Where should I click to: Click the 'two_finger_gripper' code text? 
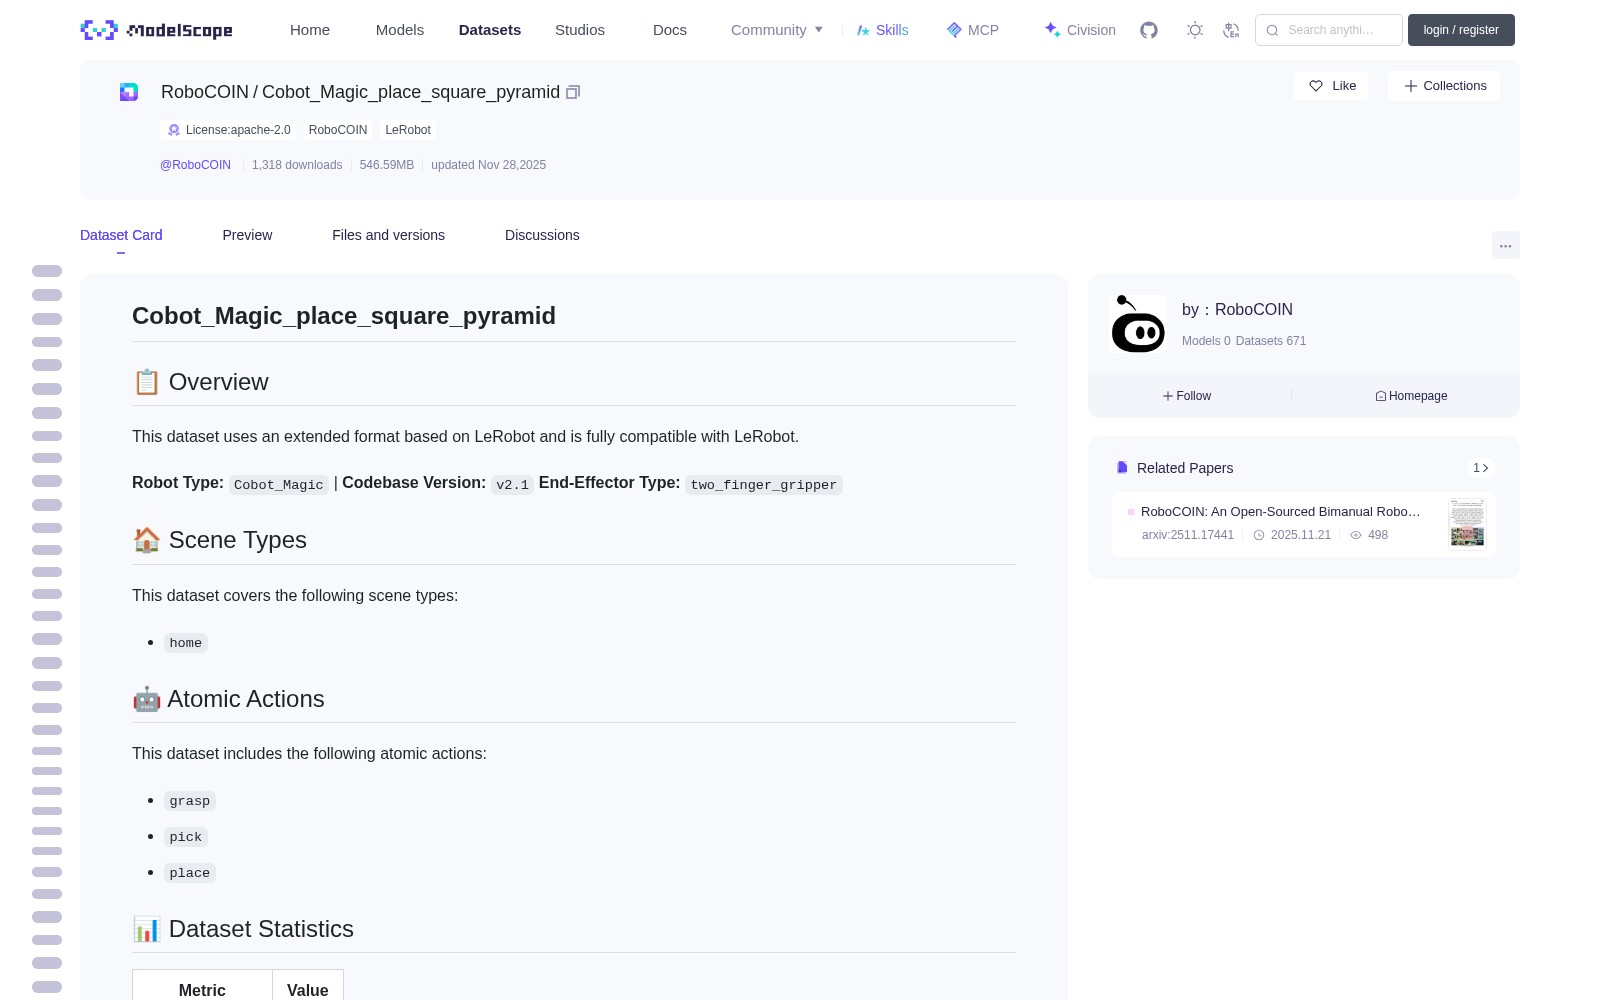click(x=764, y=485)
